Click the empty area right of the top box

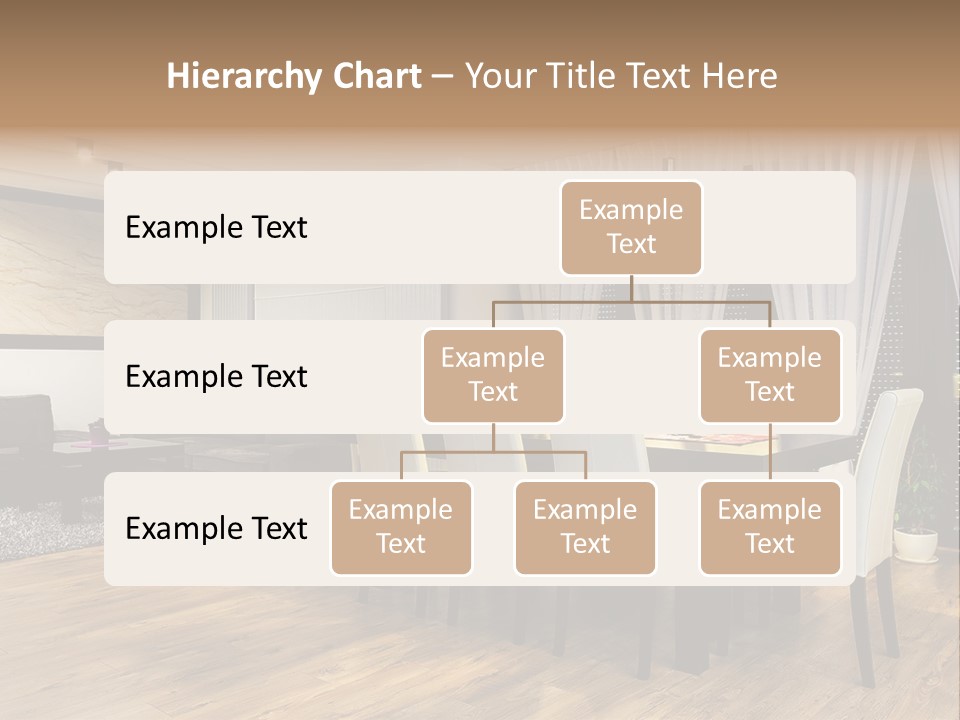[x=780, y=227]
